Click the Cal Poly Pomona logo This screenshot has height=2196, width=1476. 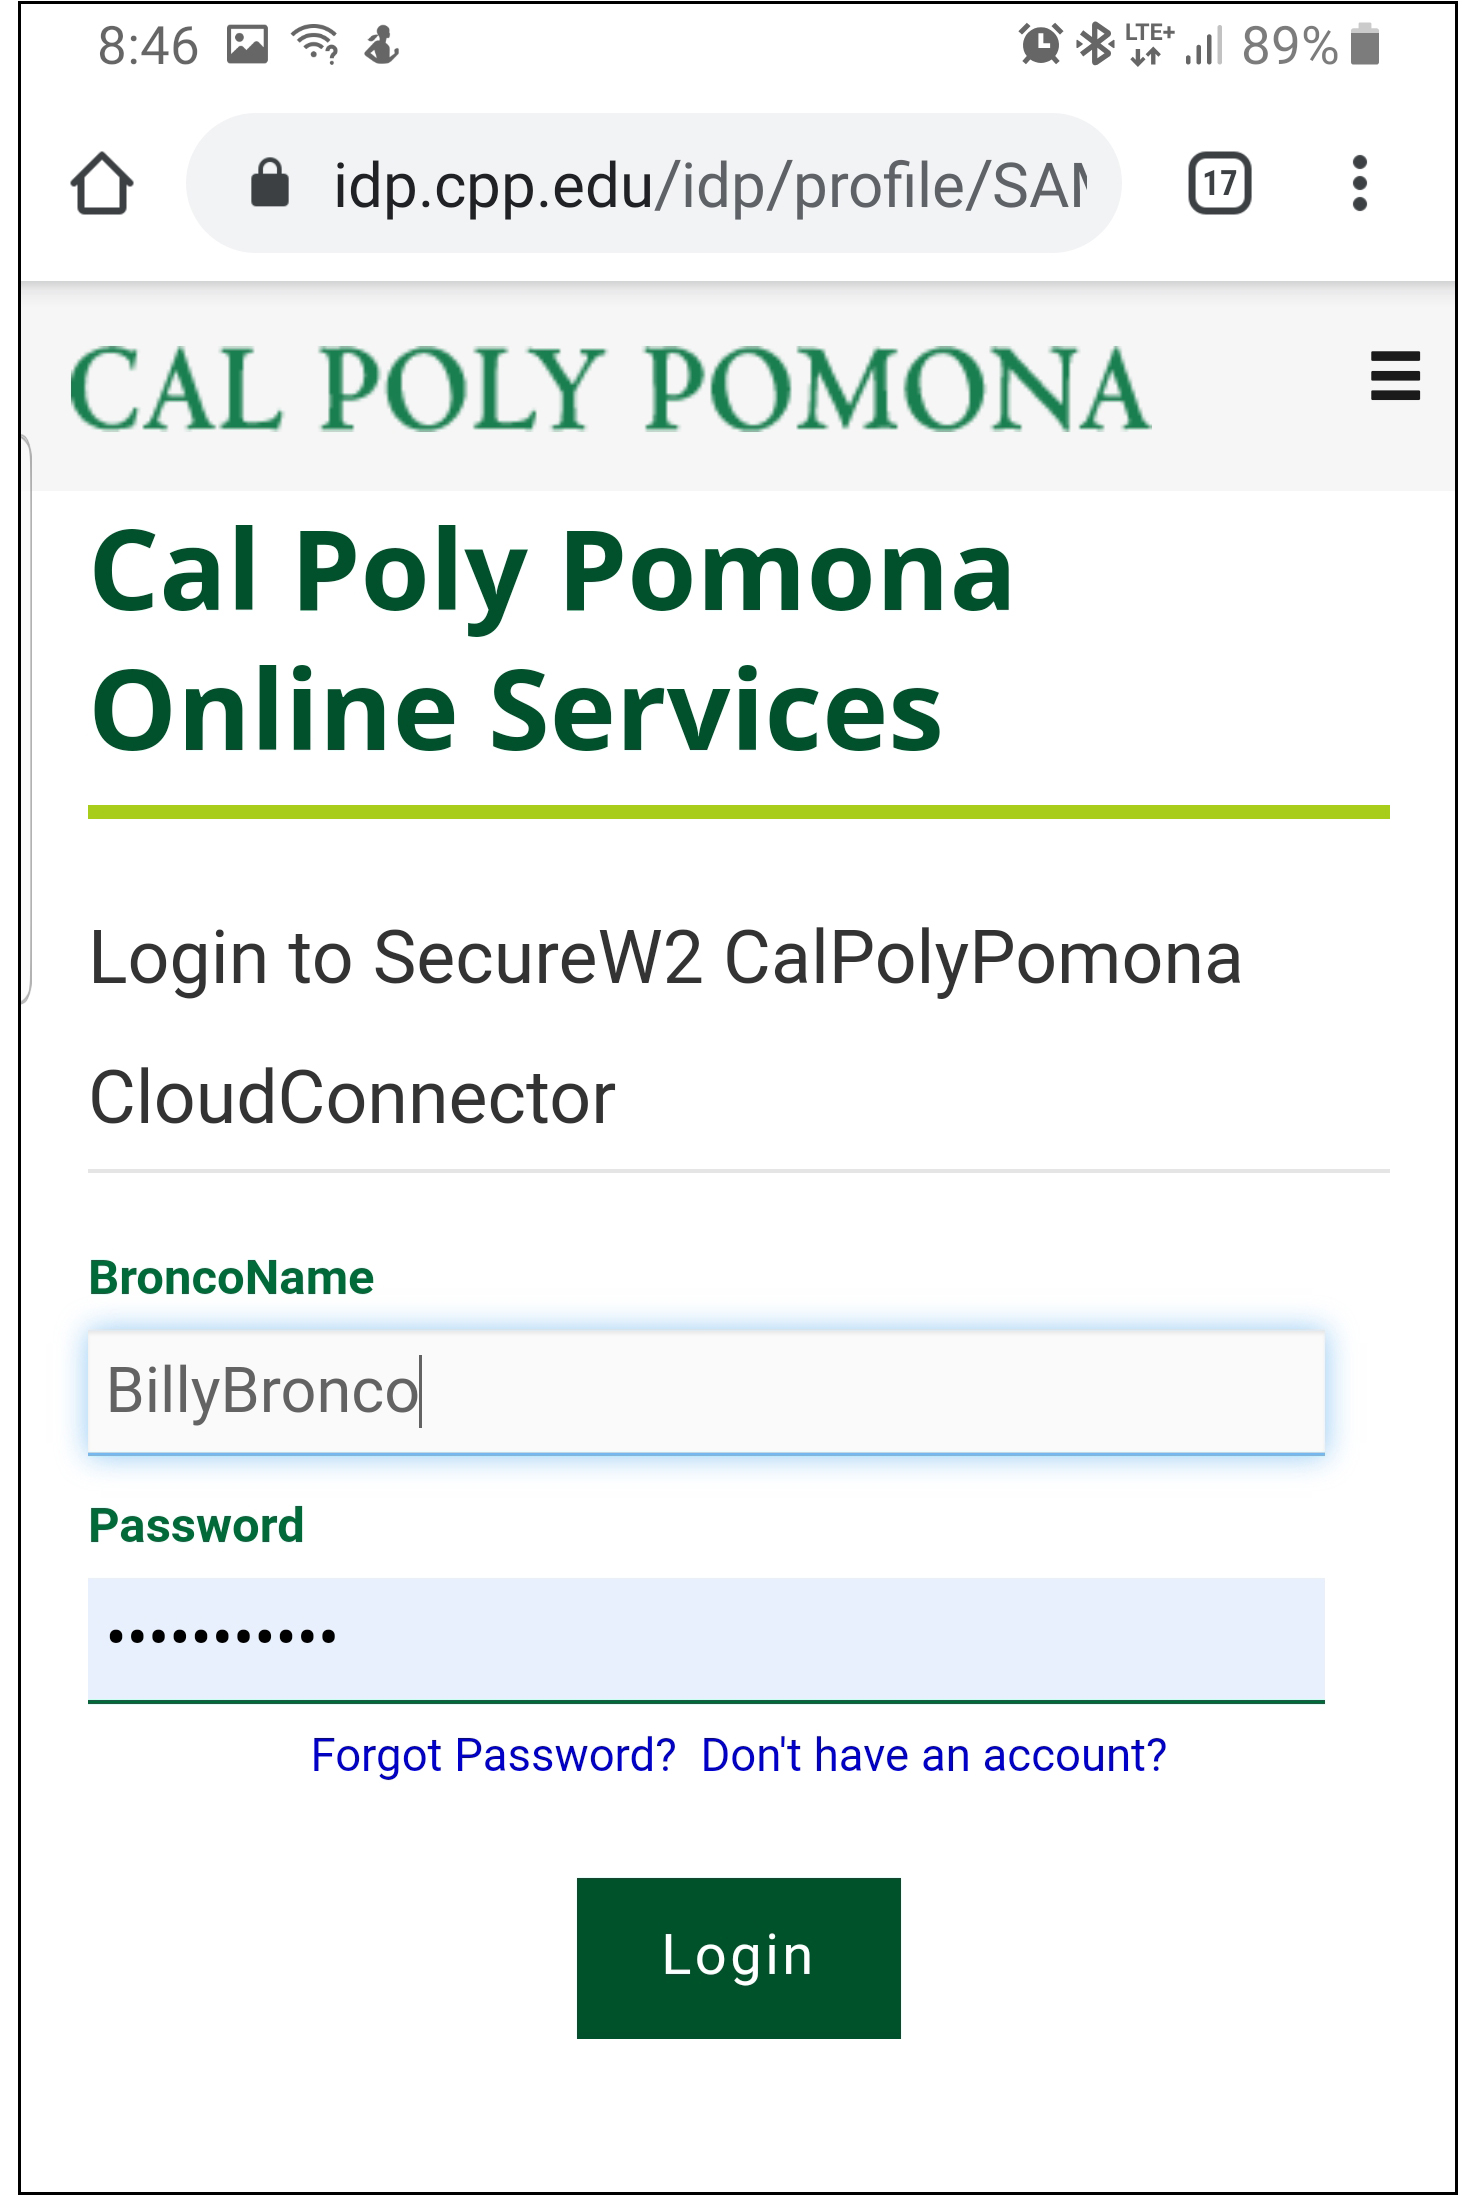point(610,388)
